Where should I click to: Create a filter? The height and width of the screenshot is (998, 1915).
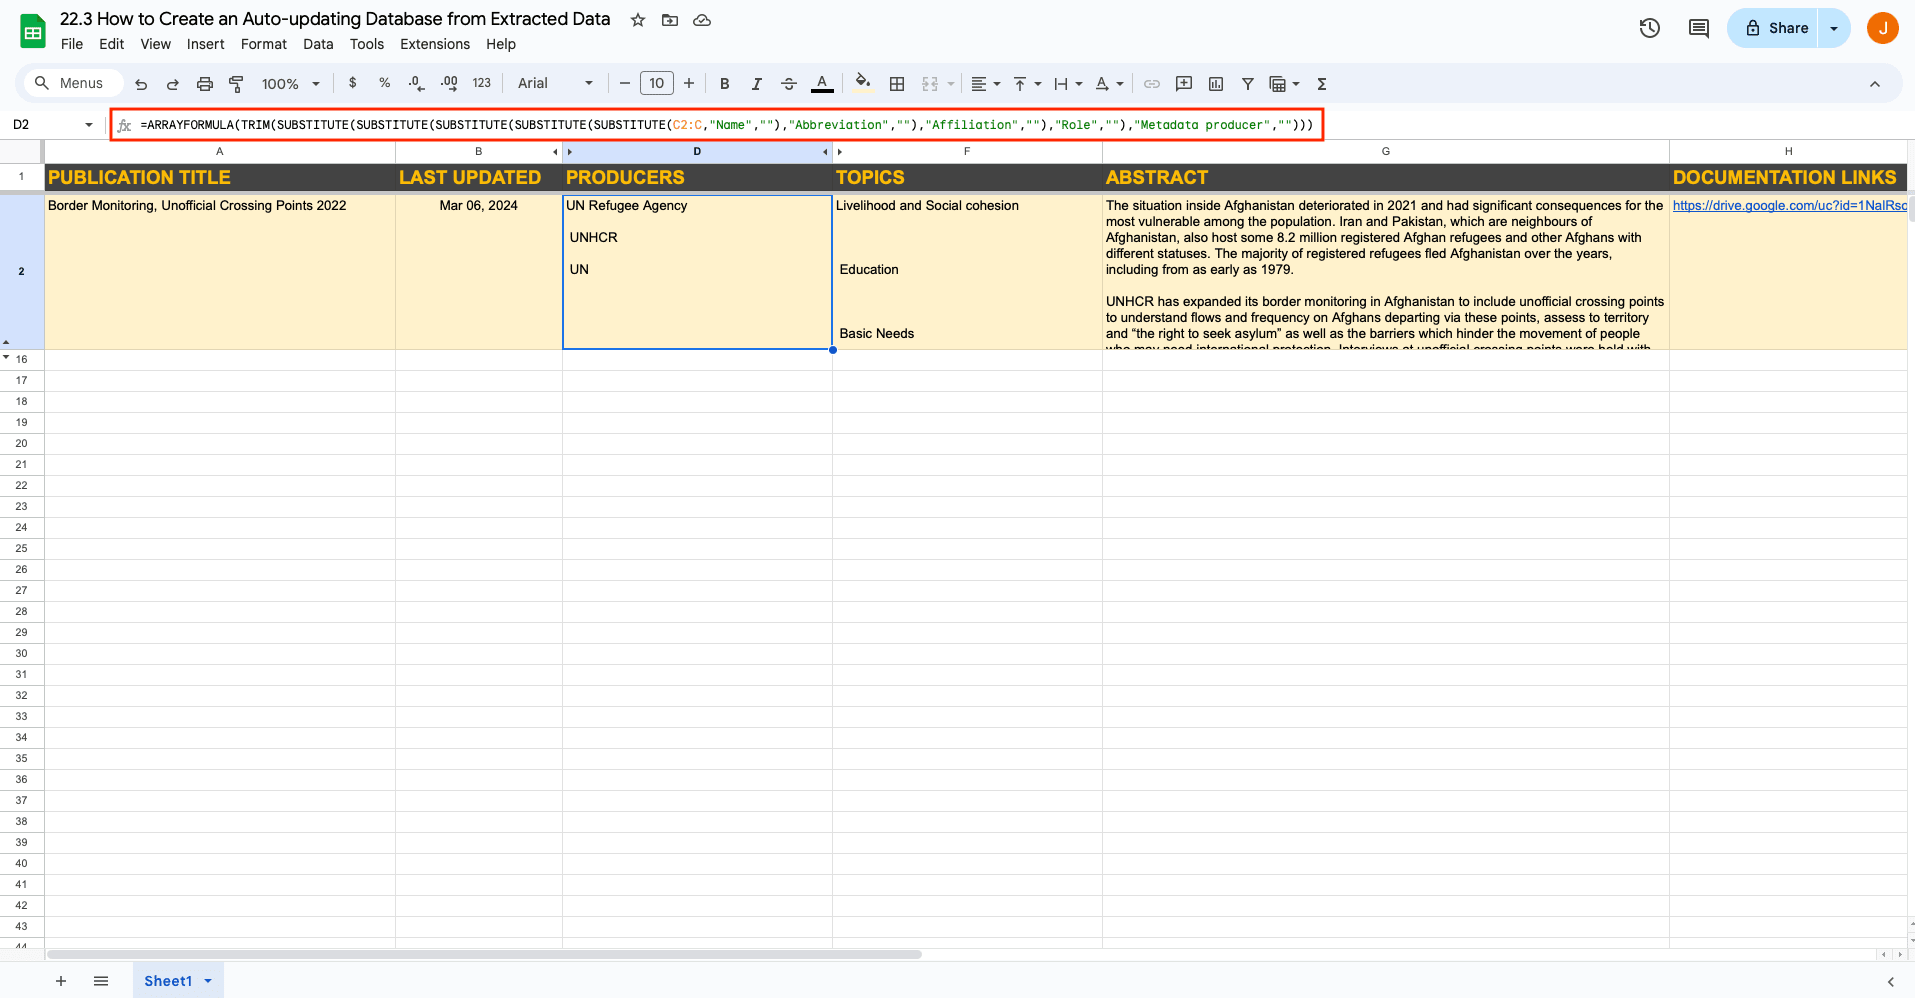point(1248,84)
